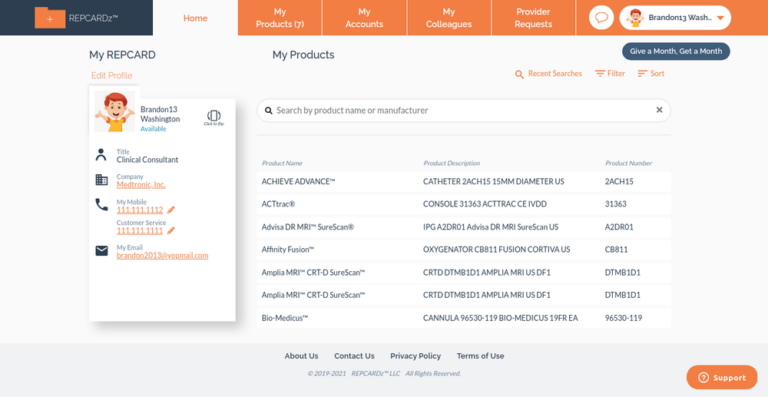Clear the product search with the X icon
The image size is (768, 397).
(x=659, y=110)
